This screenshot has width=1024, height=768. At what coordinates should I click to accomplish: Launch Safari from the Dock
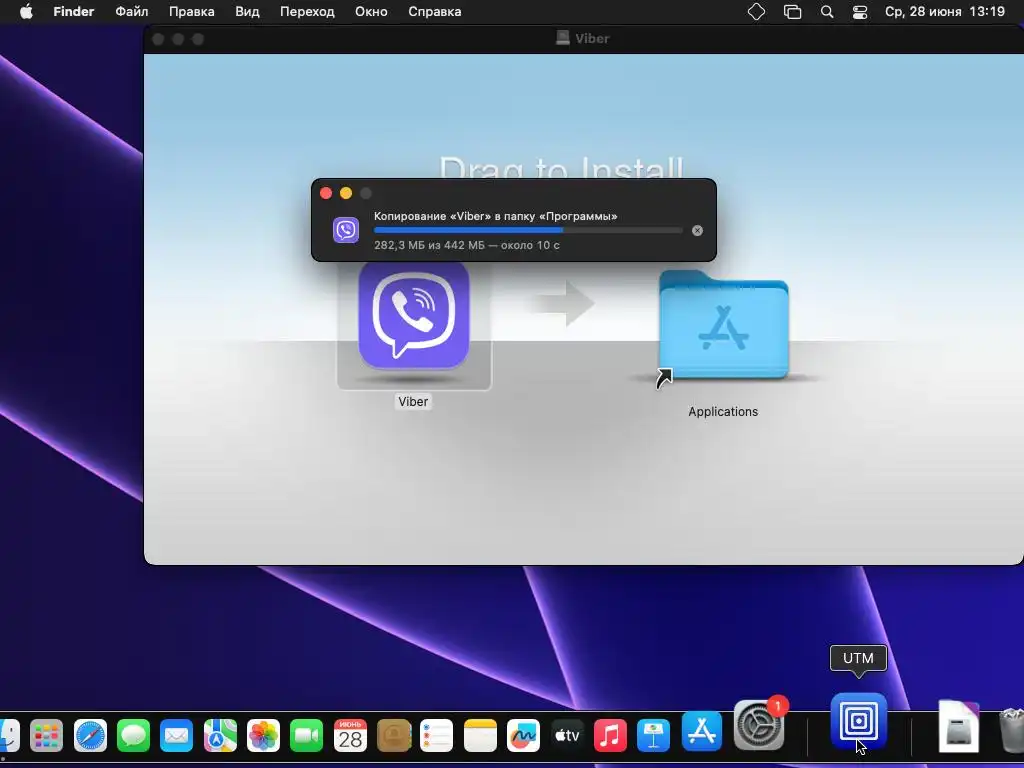click(x=90, y=737)
